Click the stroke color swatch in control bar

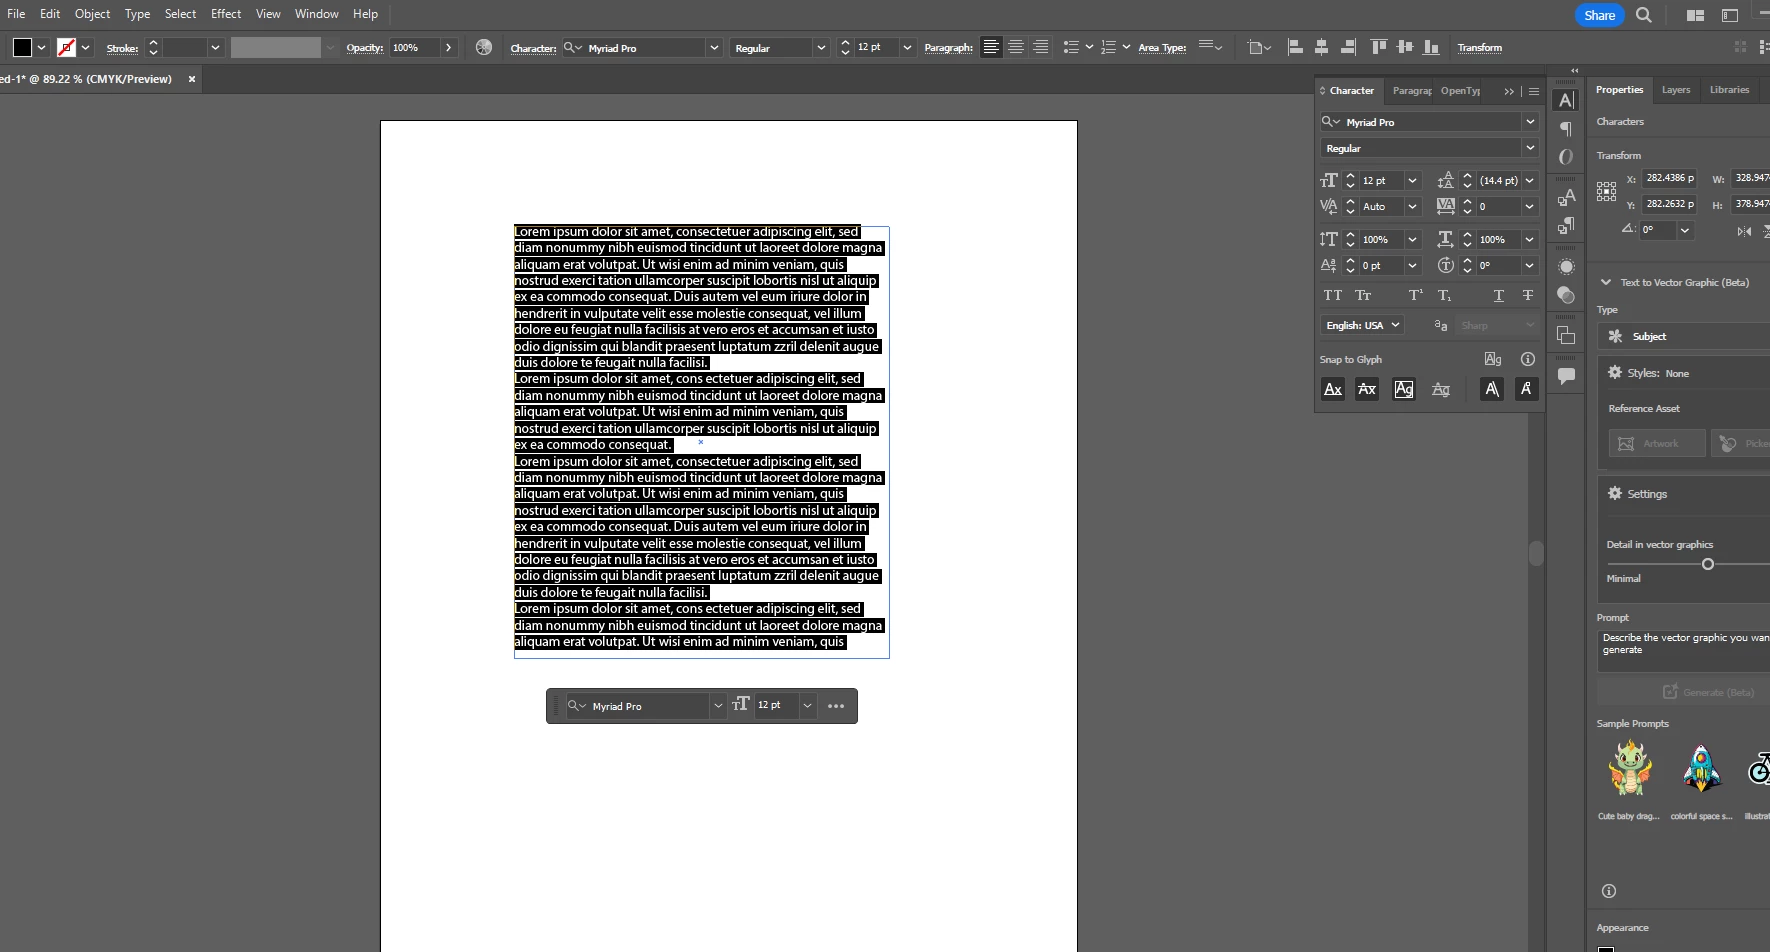(66, 47)
